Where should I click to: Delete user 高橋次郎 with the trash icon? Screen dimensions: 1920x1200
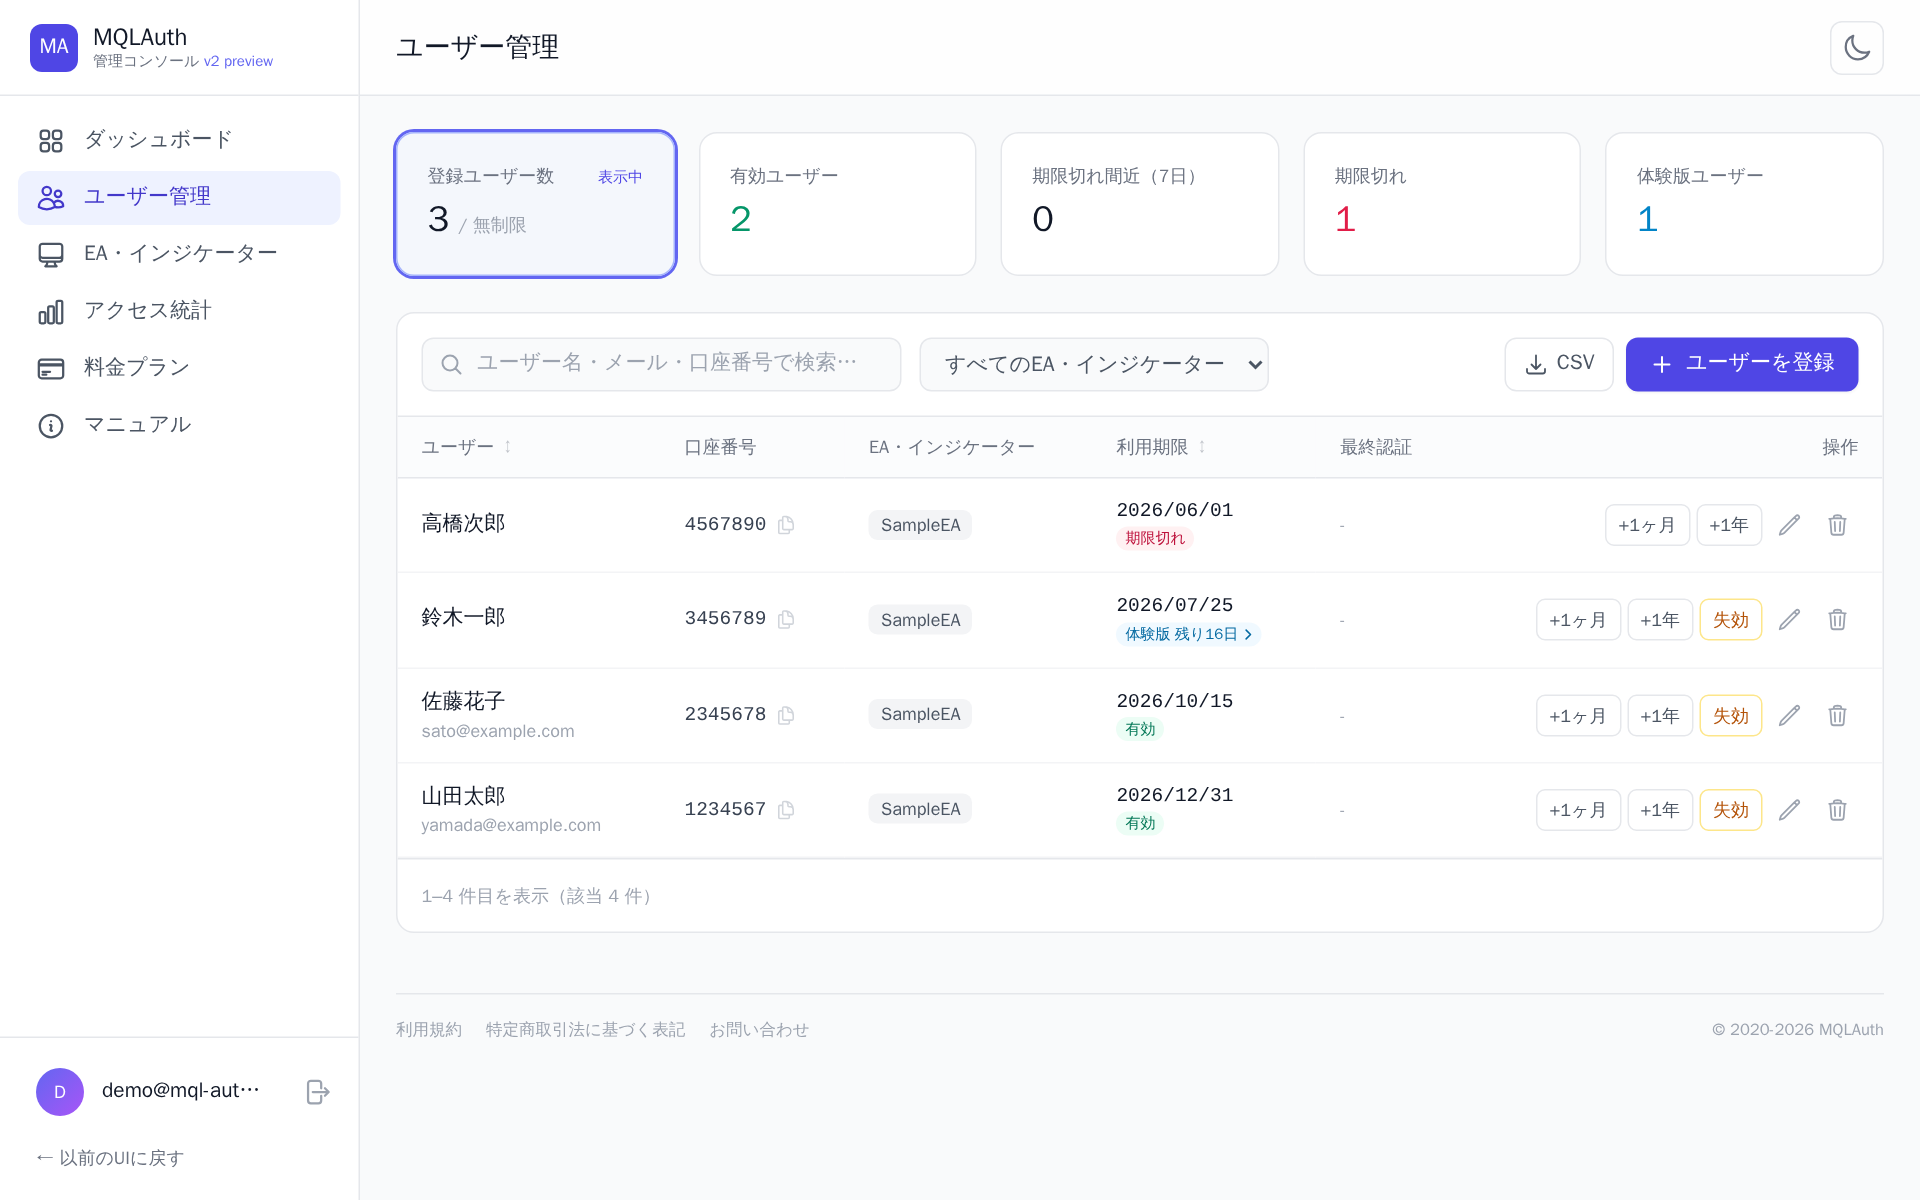pyautogui.click(x=1837, y=525)
